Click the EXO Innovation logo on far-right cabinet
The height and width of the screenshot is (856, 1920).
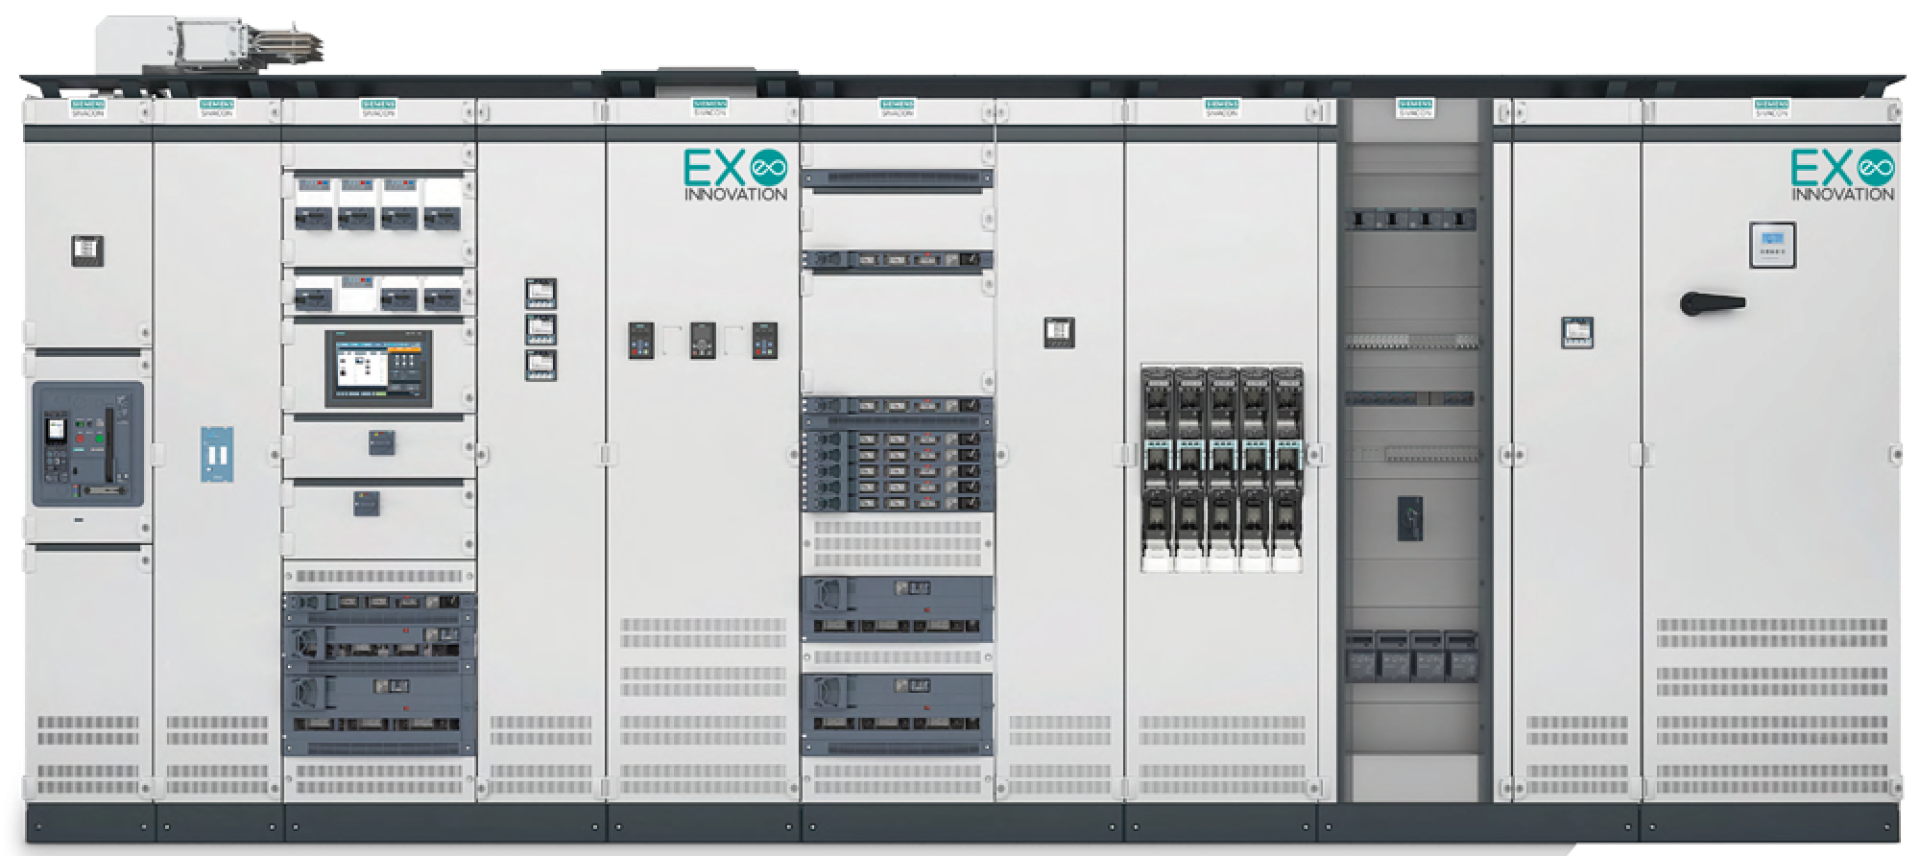coord(1842,175)
